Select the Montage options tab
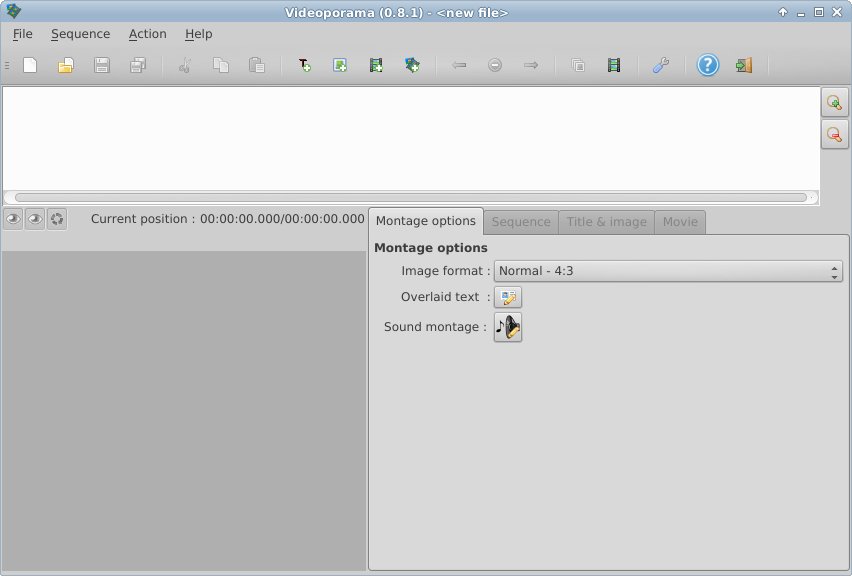Screen dimensions: 852x576 (426, 221)
